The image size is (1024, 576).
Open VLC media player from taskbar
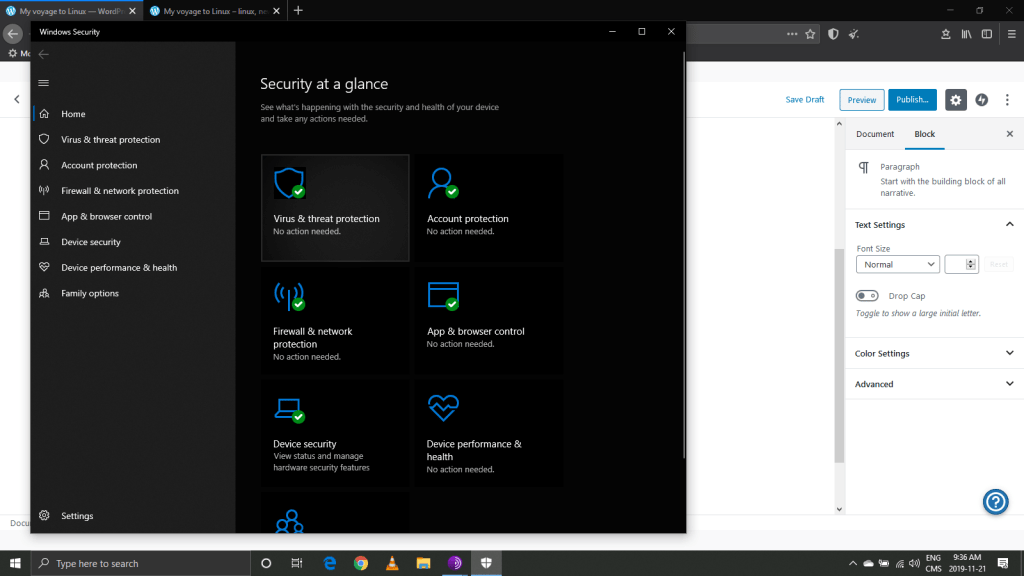click(x=392, y=563)
